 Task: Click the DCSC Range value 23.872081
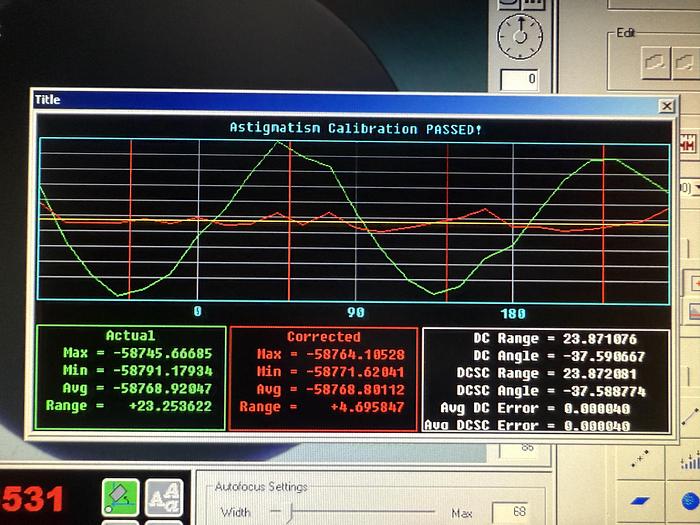(600, 373)
